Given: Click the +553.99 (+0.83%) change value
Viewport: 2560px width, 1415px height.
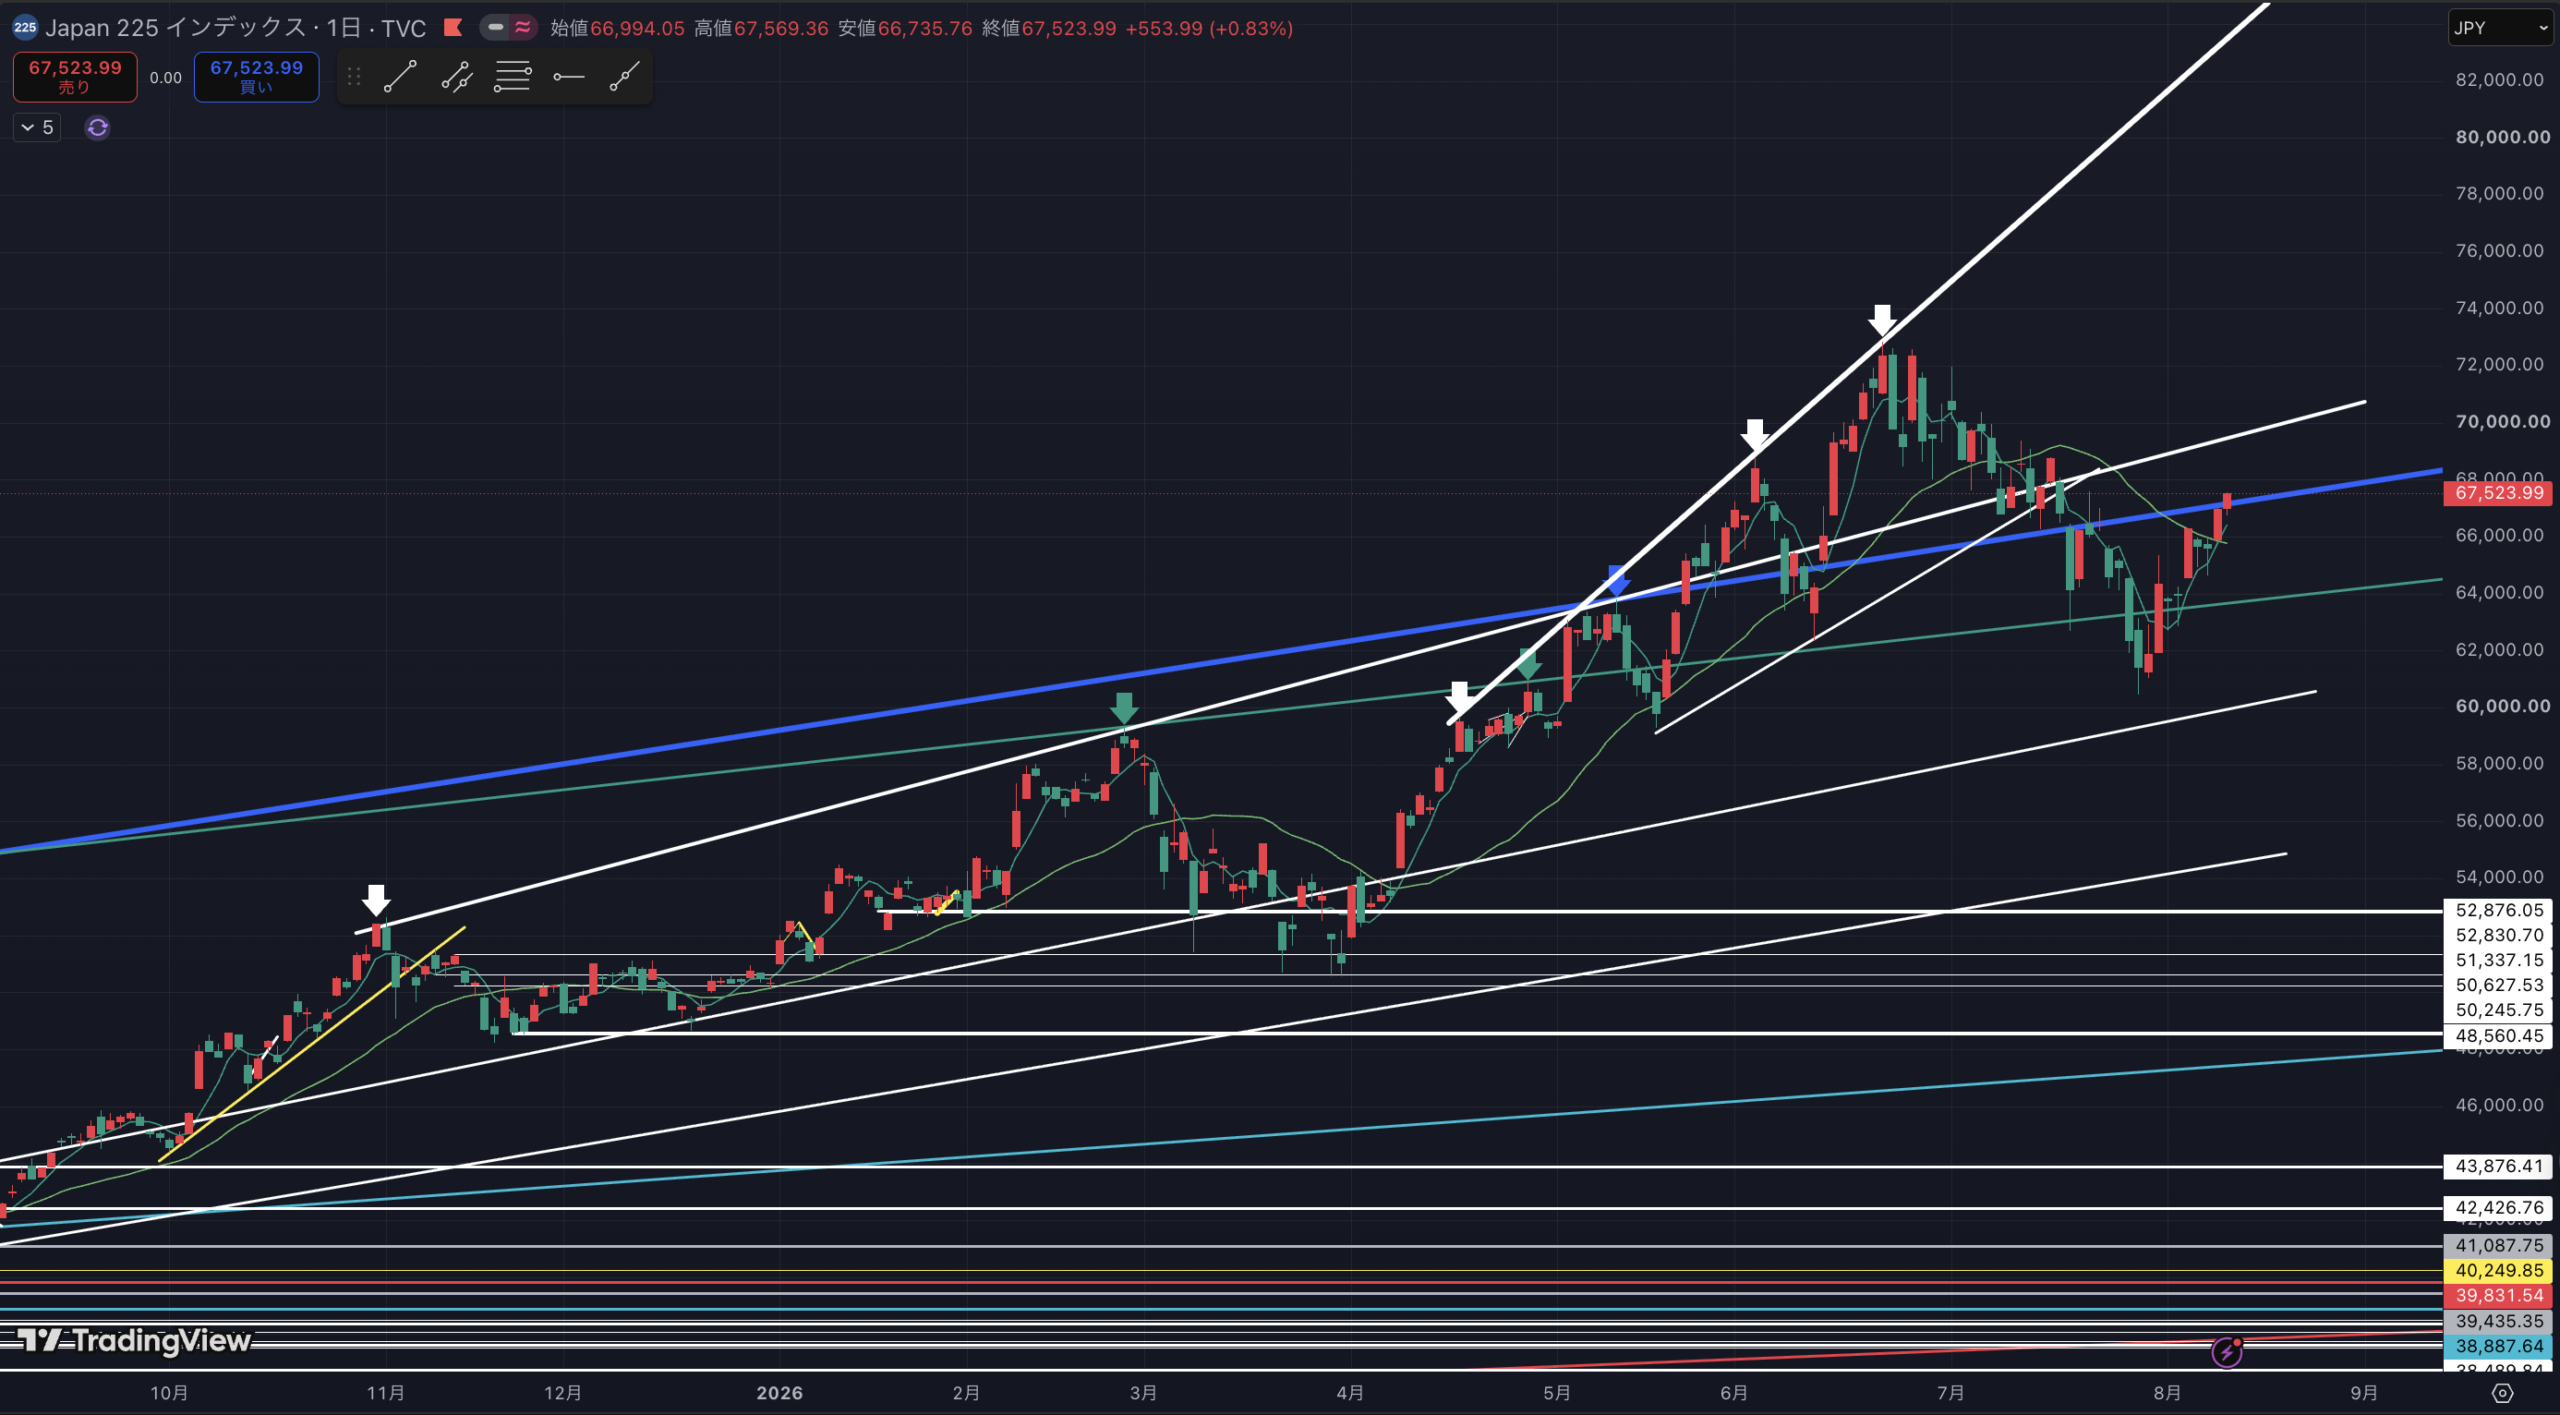Looking at the screenshot, I should [1209, 28].
